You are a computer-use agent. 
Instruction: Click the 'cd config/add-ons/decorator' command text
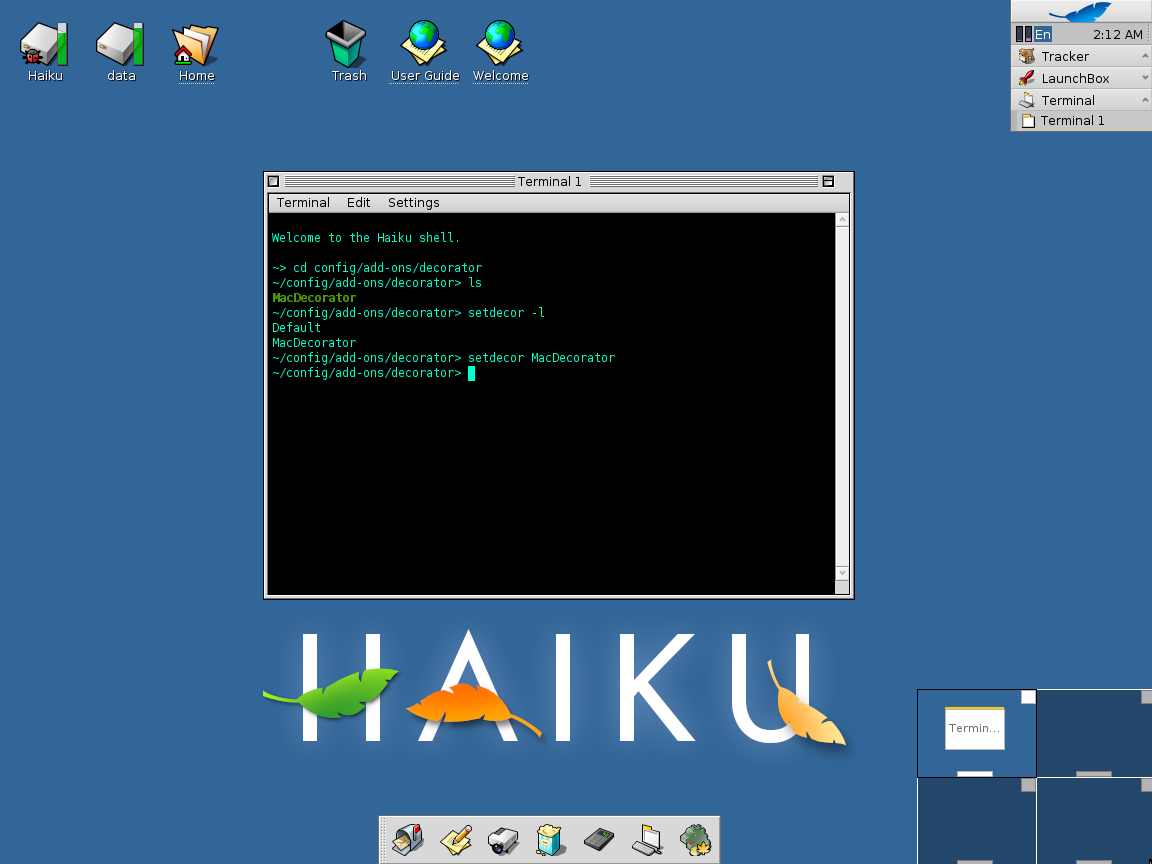click(387, 268)
